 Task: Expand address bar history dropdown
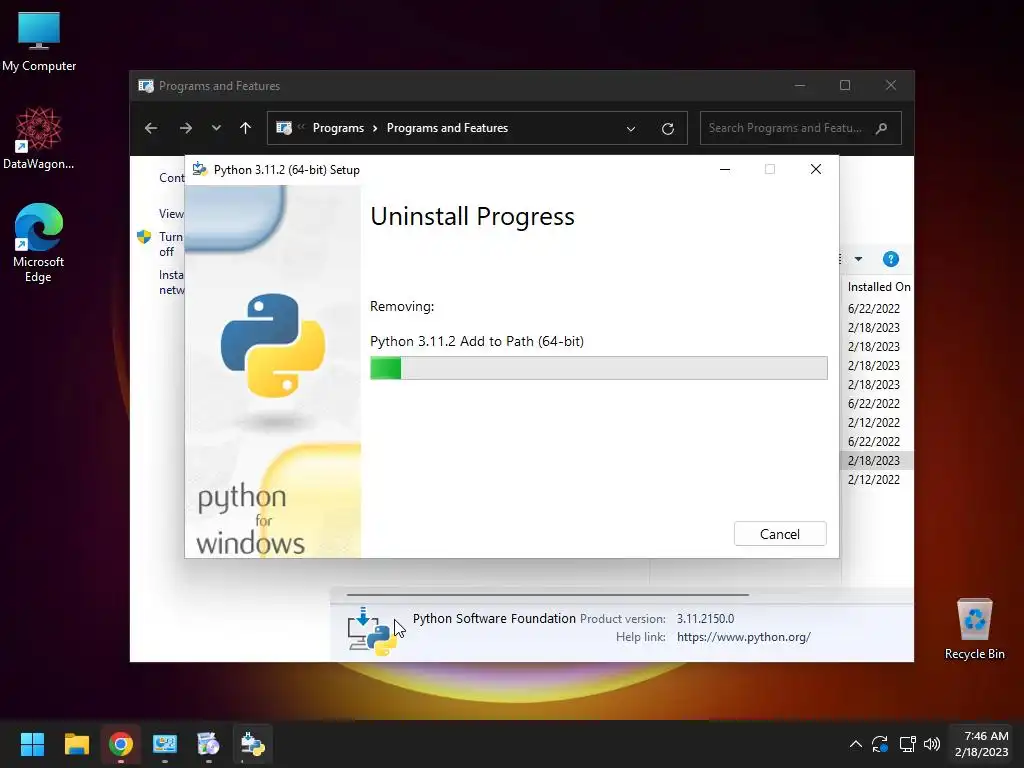pyautogui.click(x=631, y=129)
